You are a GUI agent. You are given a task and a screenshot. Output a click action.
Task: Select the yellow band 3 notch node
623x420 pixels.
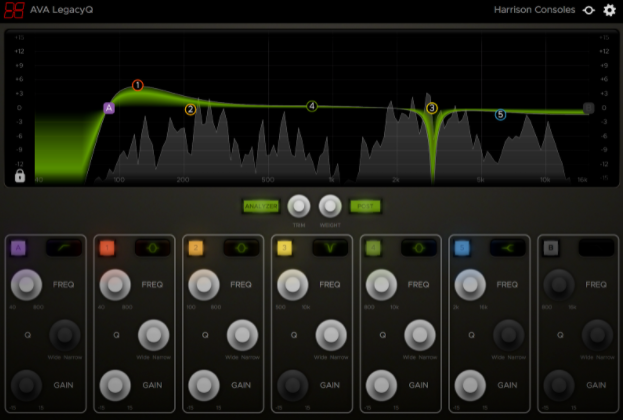tap(432, 108)
